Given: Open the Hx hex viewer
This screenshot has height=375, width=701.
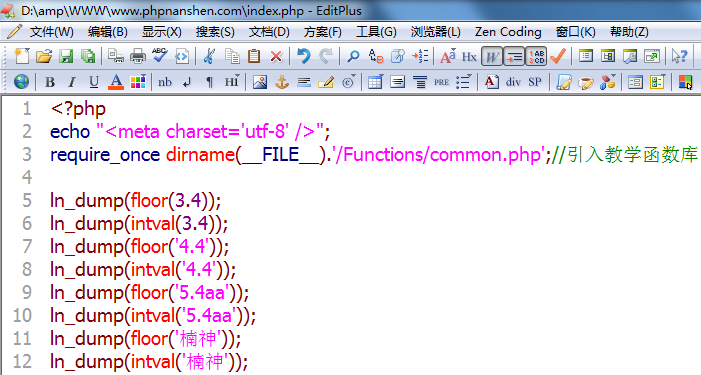Looking at the screenshot, I should click(x=469, y=57).
